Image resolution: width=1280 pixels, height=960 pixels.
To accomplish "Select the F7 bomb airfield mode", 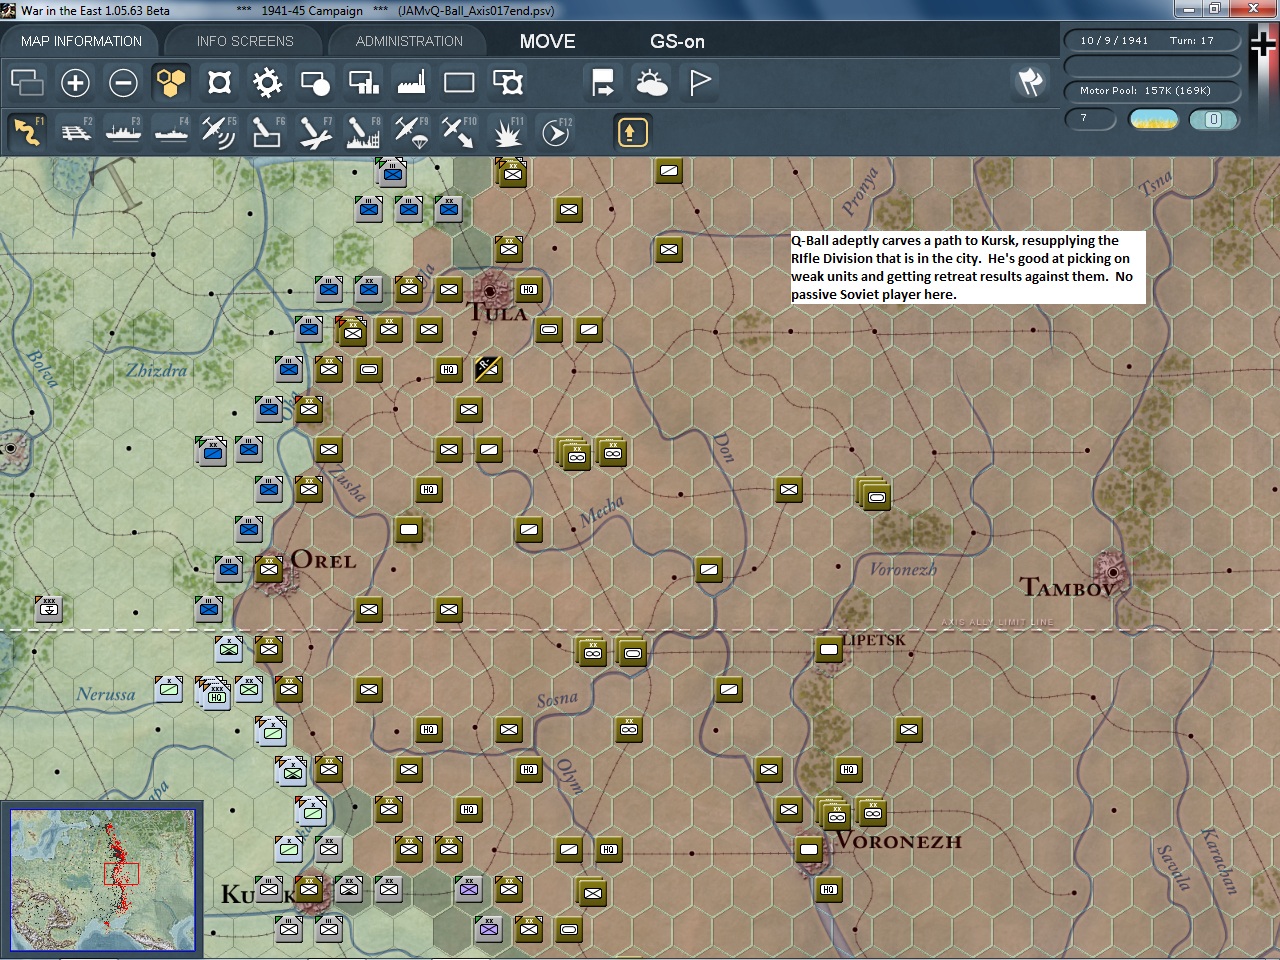I will tap(315, 132).
